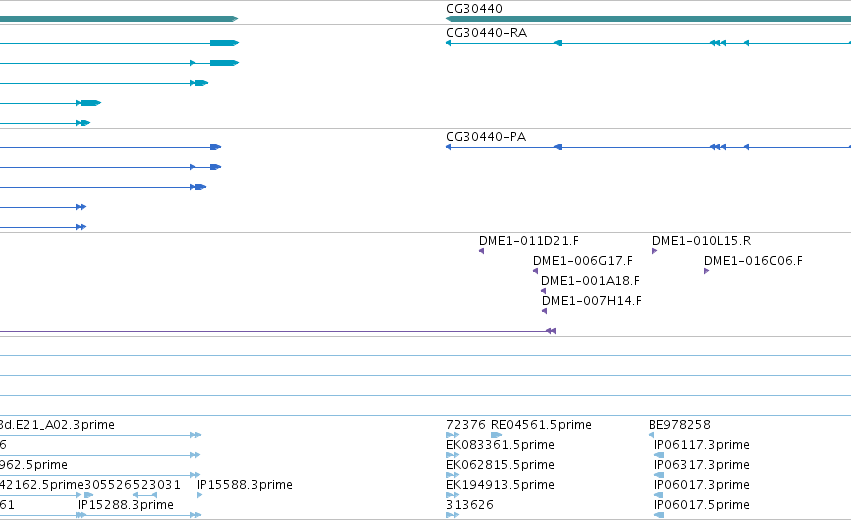Image resolution: width=851 pixels, height=520 pixels.
Task: Click the long purple feature's double arrowhead
Action: [551, 331]
